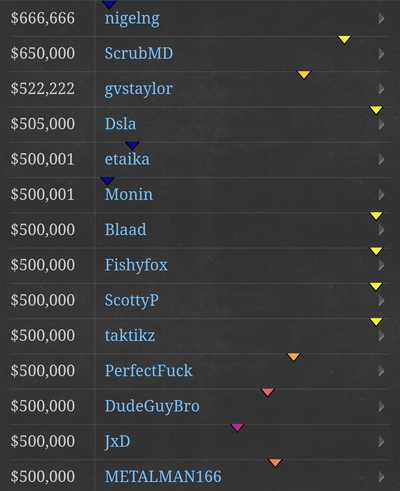400x491 pixels.
Task: Open the METALMAN166 row chevron
Action: point(382,477)
